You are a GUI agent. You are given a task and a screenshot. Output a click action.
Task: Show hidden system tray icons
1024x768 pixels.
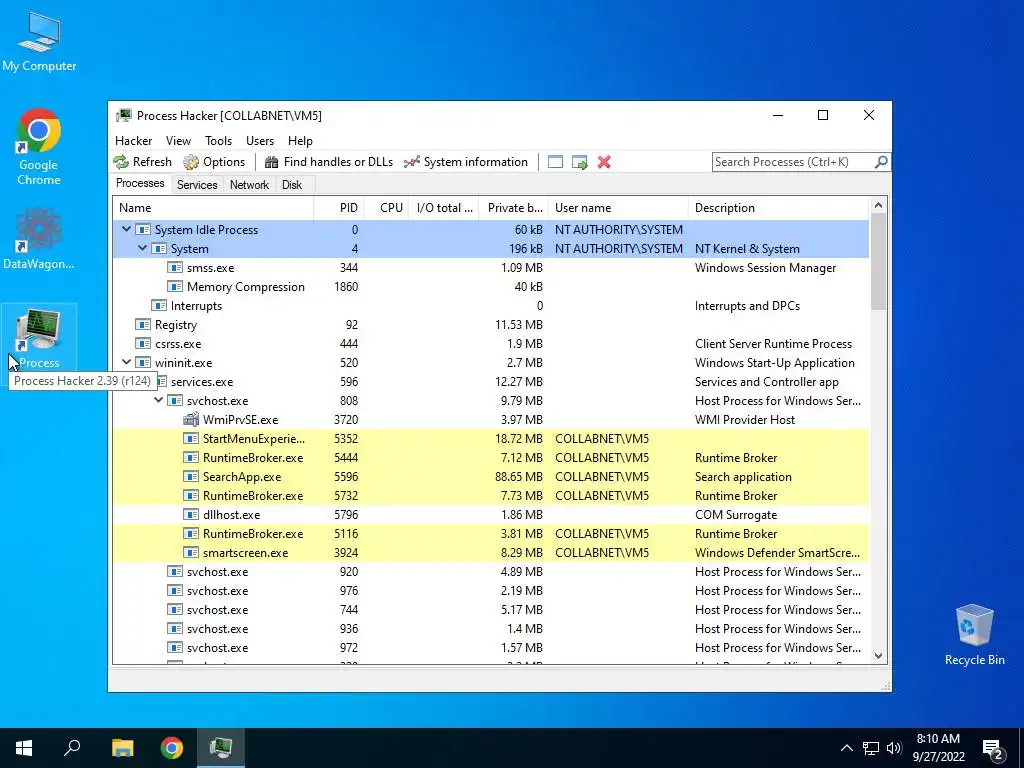(846, 748)
